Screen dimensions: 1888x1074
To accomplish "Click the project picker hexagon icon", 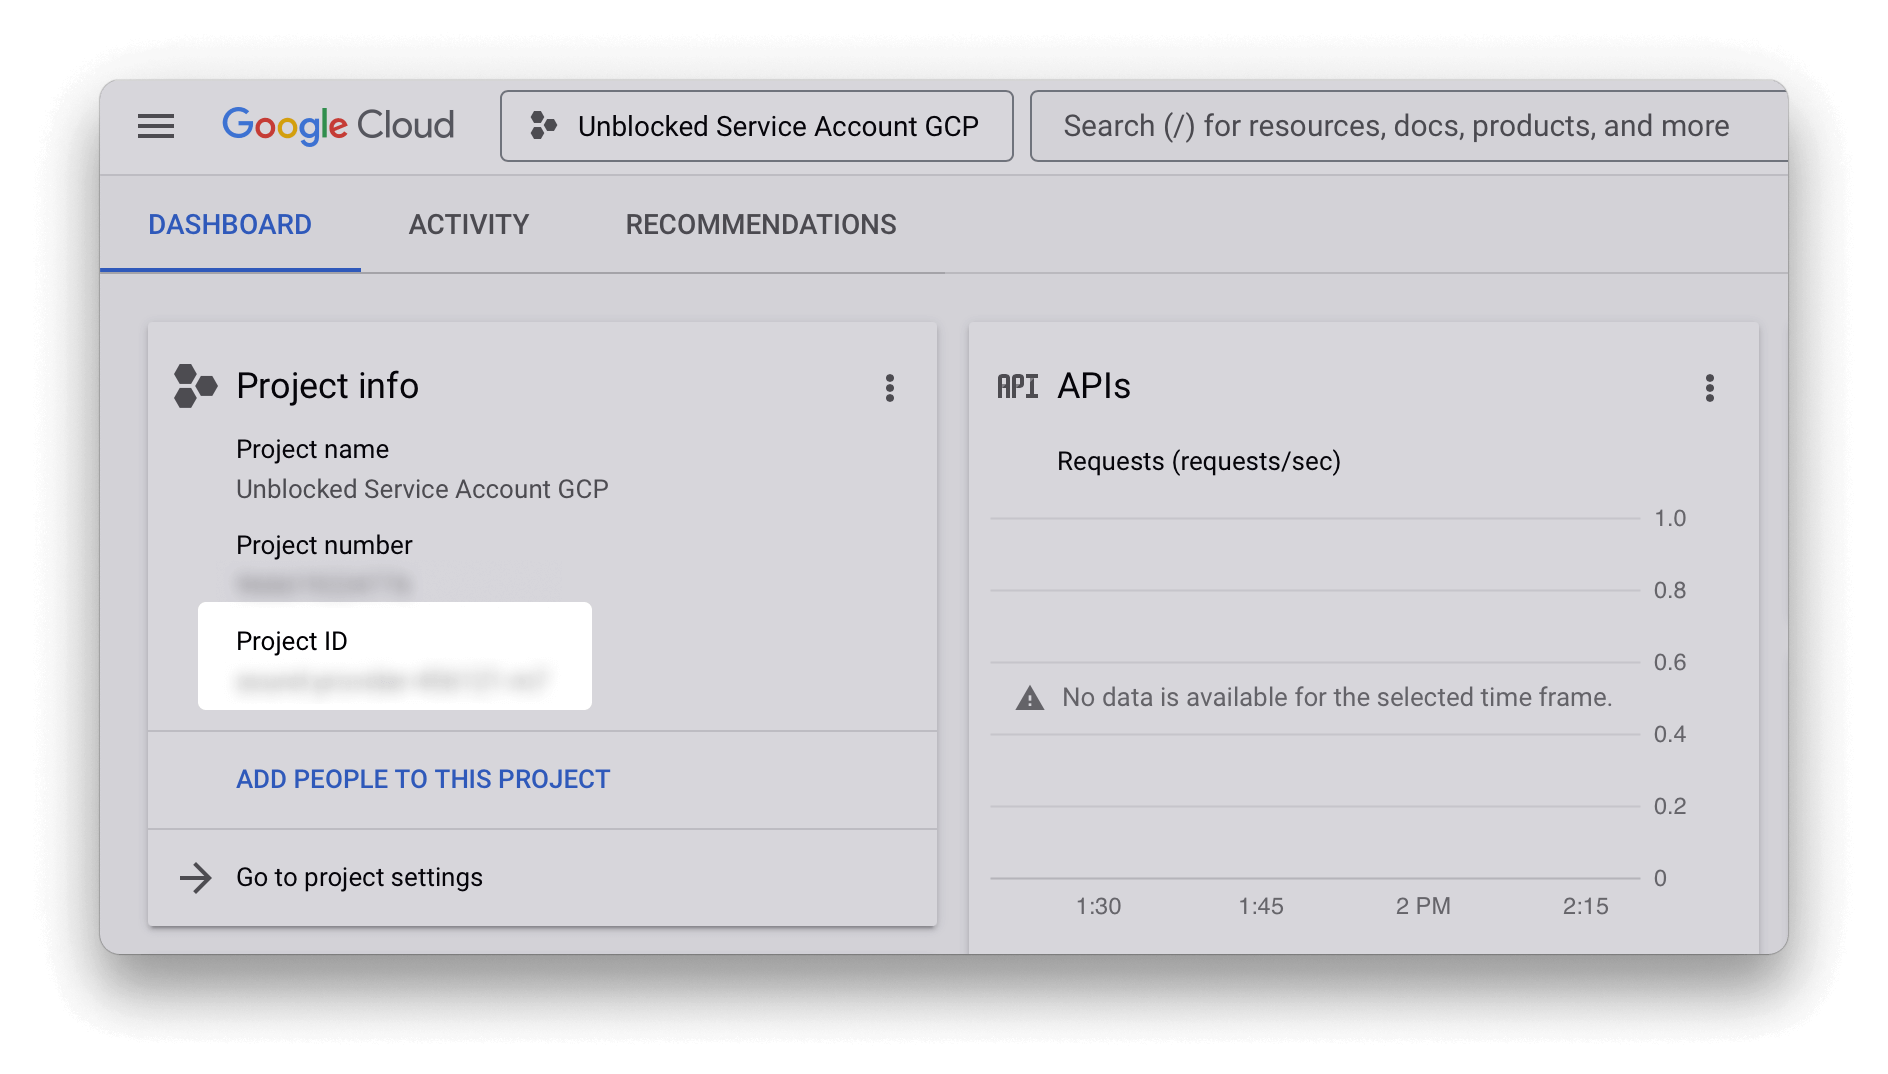I will point(543,125).
